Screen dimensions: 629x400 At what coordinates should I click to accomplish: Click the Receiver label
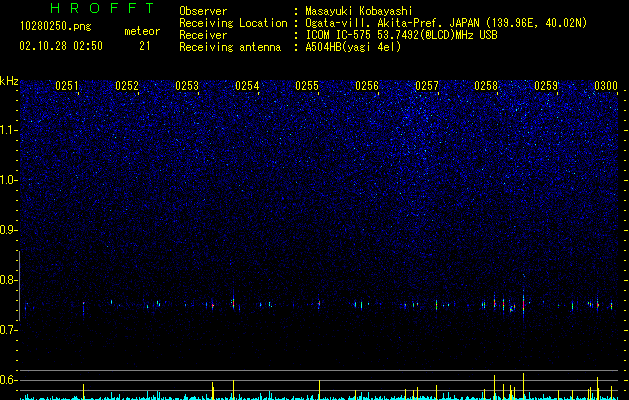[x=203, y=35]
